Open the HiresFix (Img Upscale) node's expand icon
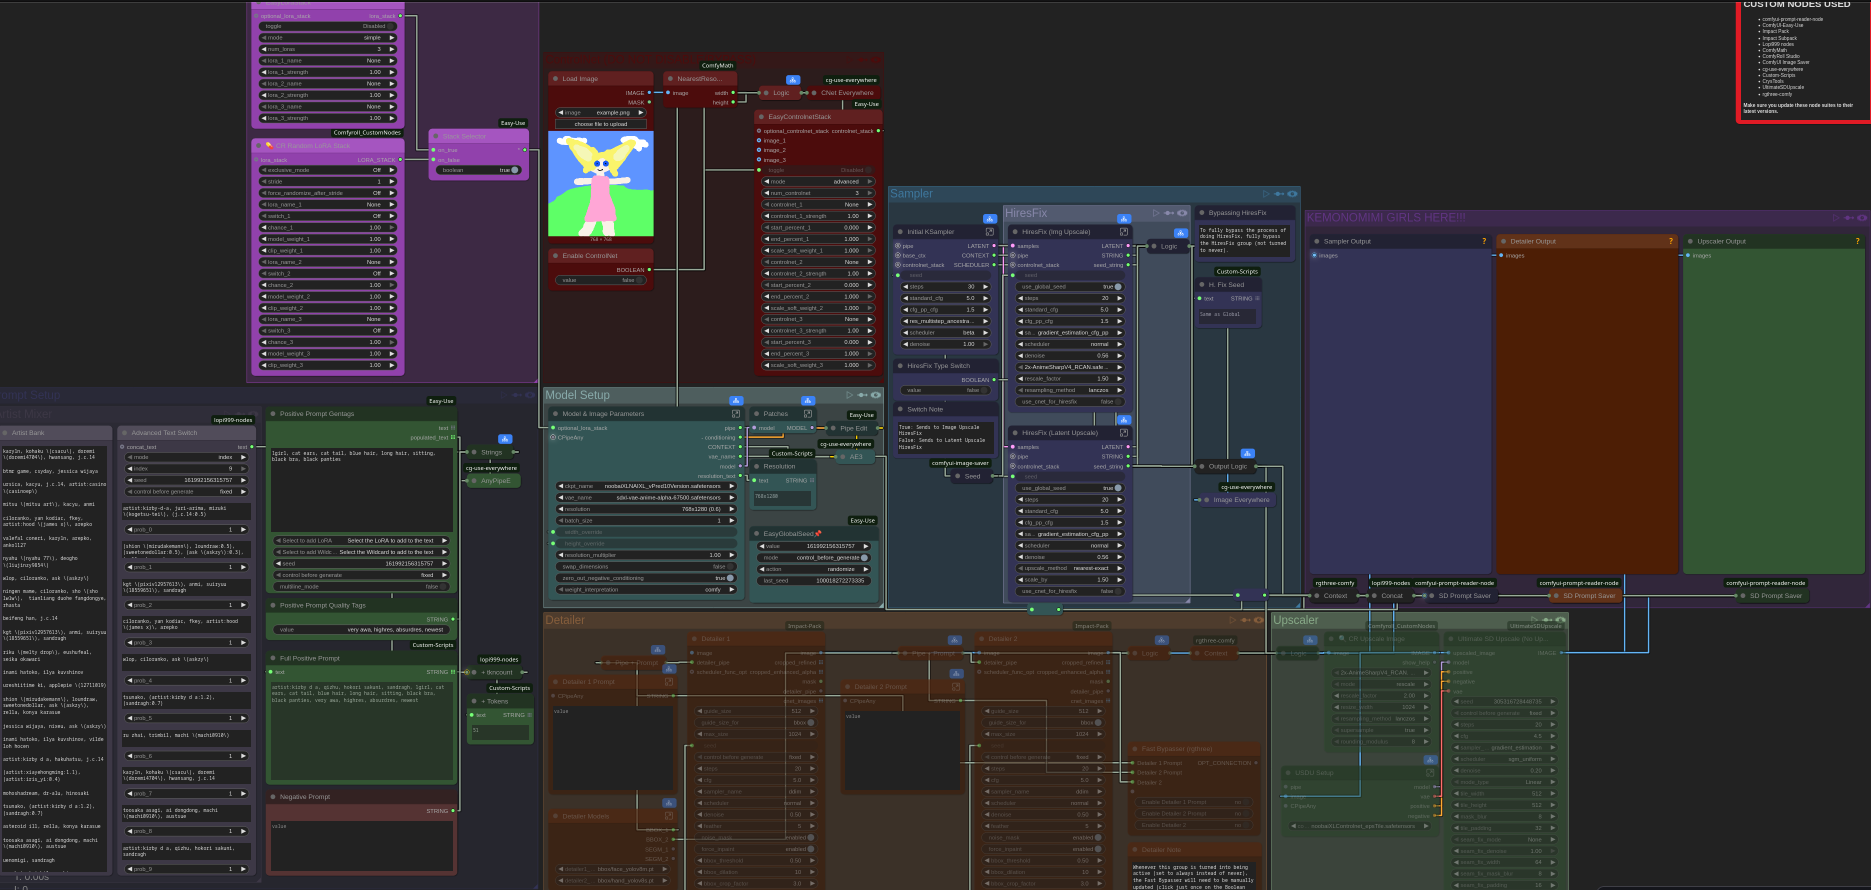Image resolution: width=1871 pixels, height=890 pixels. pyautogui.click(x=1124, y=232)
